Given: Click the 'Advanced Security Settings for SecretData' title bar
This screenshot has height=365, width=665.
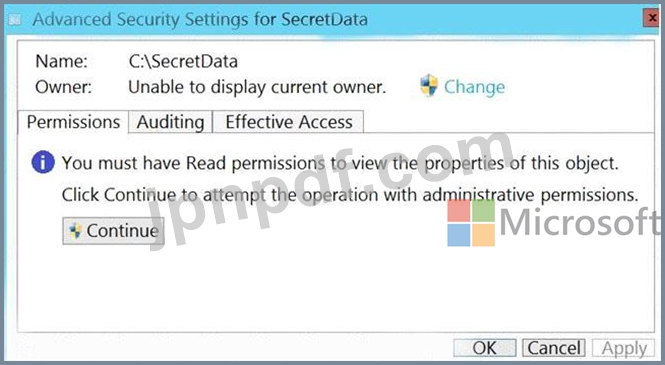Looking at the screenshot, I should [x=200, y=20].
